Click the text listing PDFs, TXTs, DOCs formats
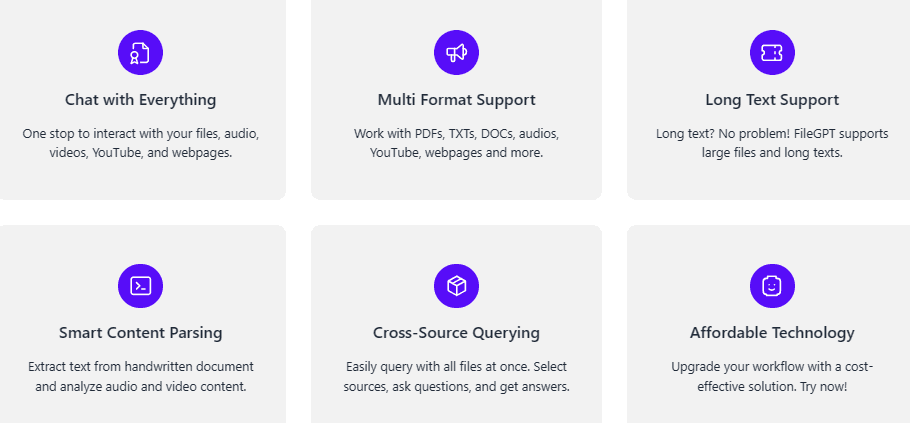Viewport: 910px width, 423px height. click(x=456, y=144)
